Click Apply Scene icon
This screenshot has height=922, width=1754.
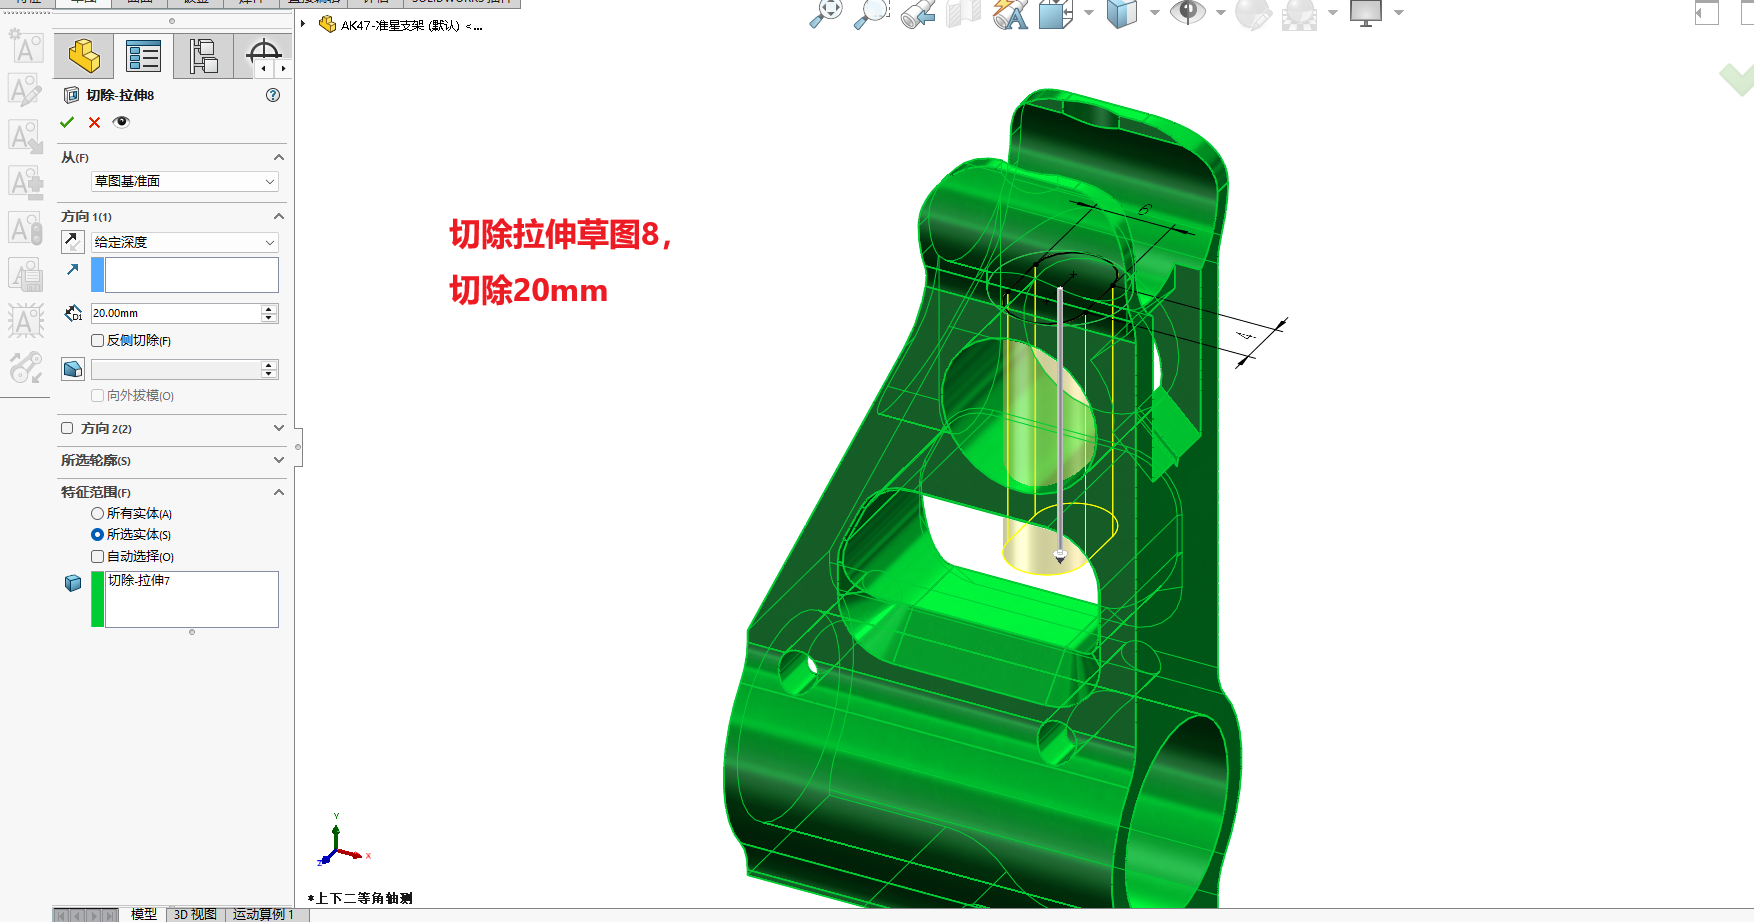tap(1299, 14)
